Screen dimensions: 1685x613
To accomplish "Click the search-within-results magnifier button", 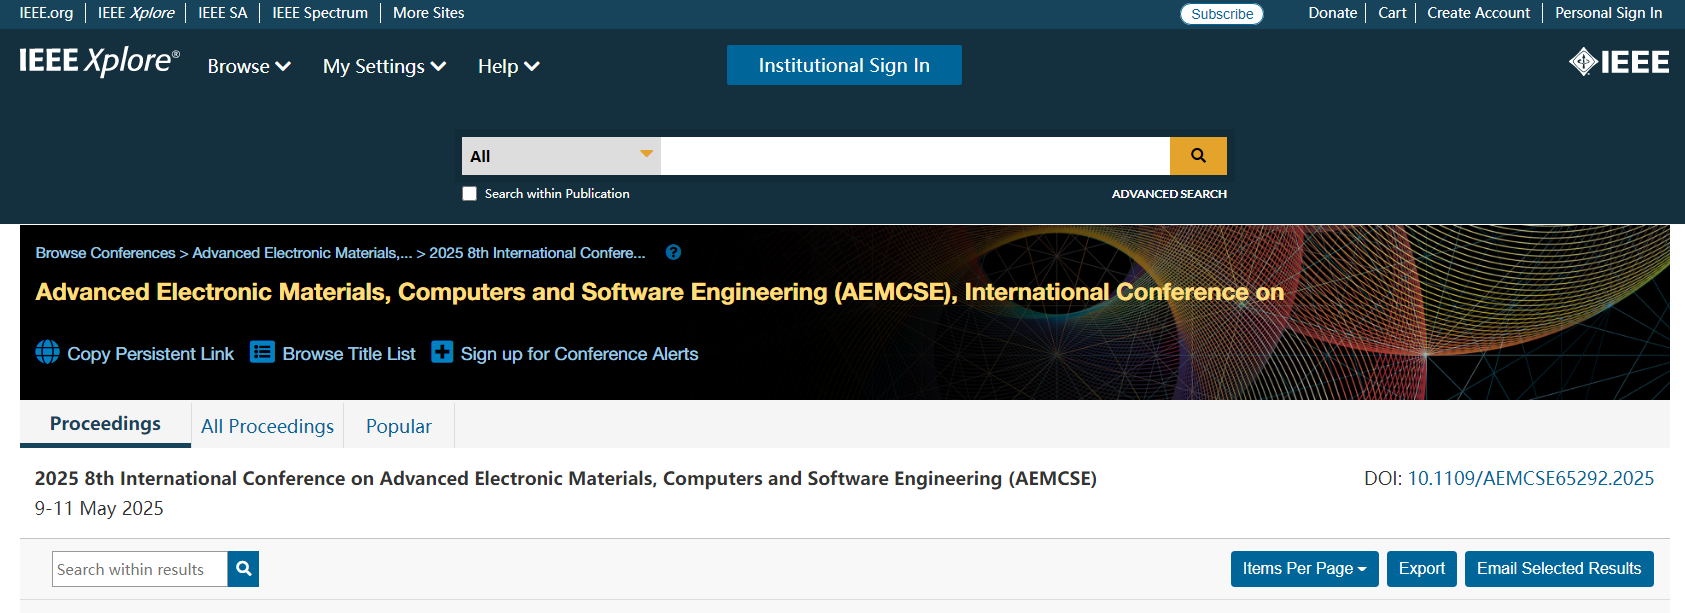I will 243,569.
